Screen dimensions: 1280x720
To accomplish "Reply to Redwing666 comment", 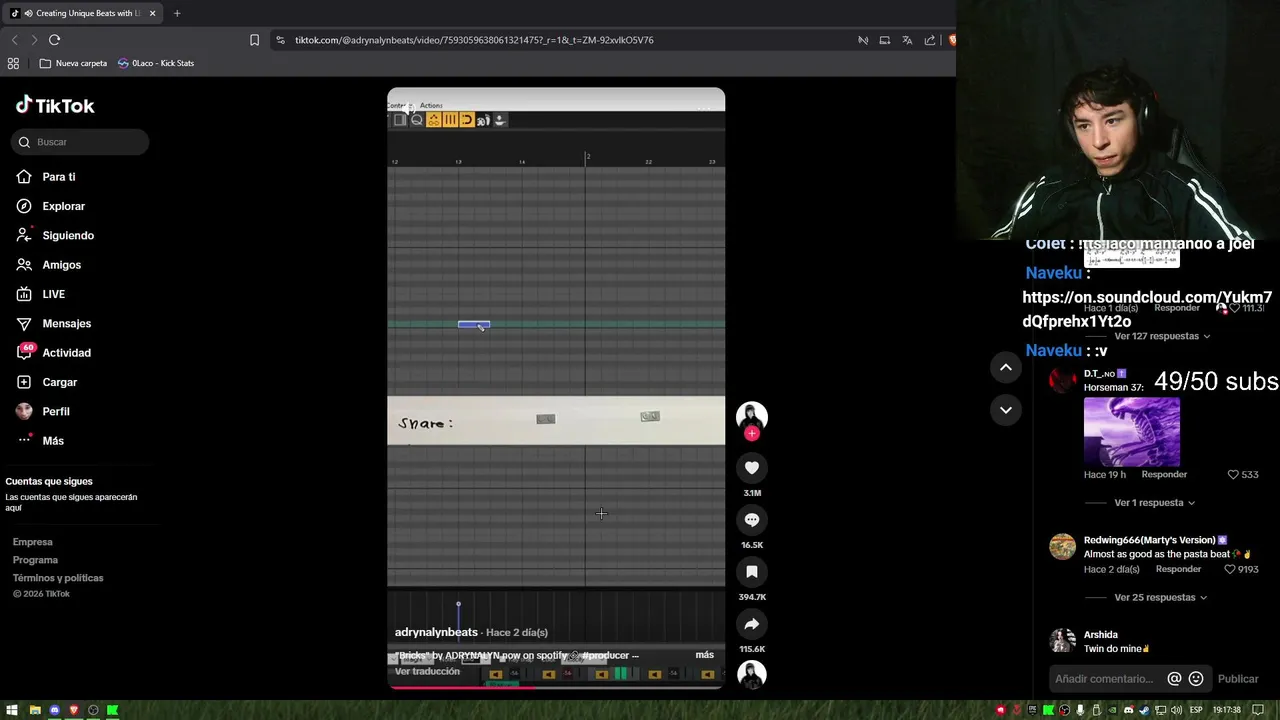I will click(1178, 569).
